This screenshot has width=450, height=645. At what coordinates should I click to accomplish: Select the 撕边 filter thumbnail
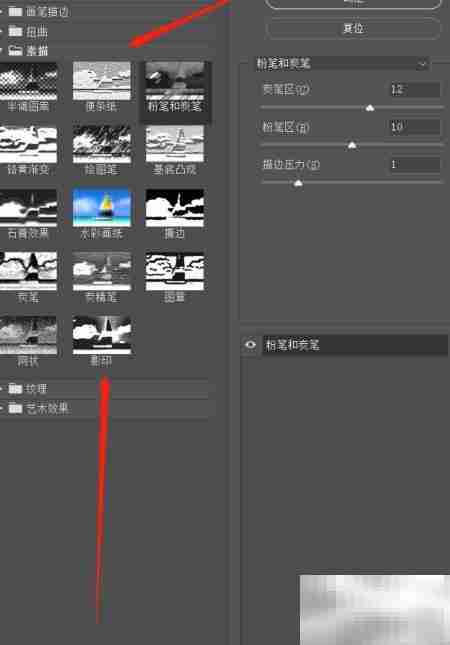(x=175, y=208)
